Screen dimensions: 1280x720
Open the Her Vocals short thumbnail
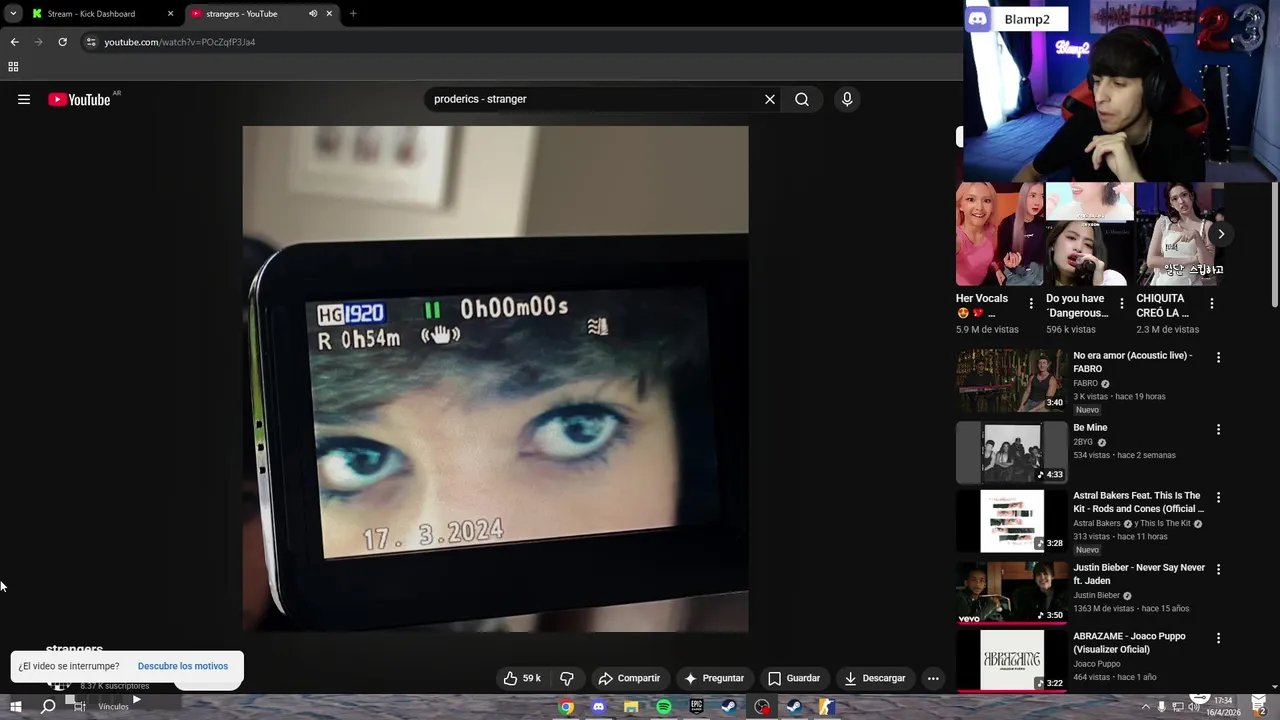[x=999, y=234]
